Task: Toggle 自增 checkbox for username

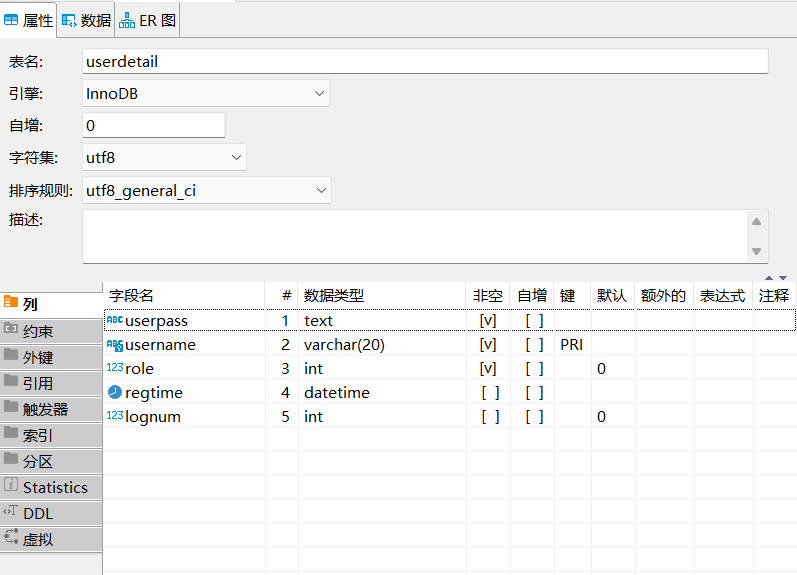Action: tap(535, 345)
